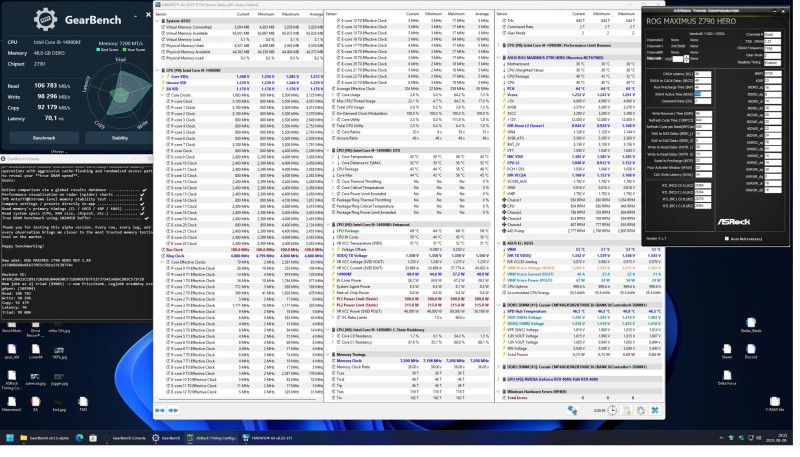Expand the Core VIDs row
800x457 pixels.
pyautogui.click(x=163, y=77)
